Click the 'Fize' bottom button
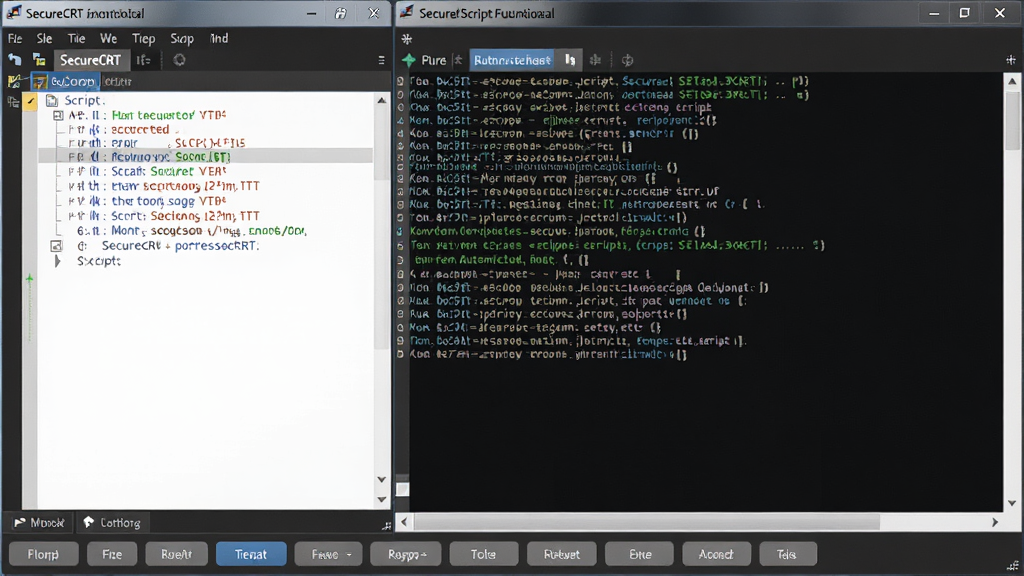Image resolution: width=1024 pixels, height=576 pixels. coord(112,554)
